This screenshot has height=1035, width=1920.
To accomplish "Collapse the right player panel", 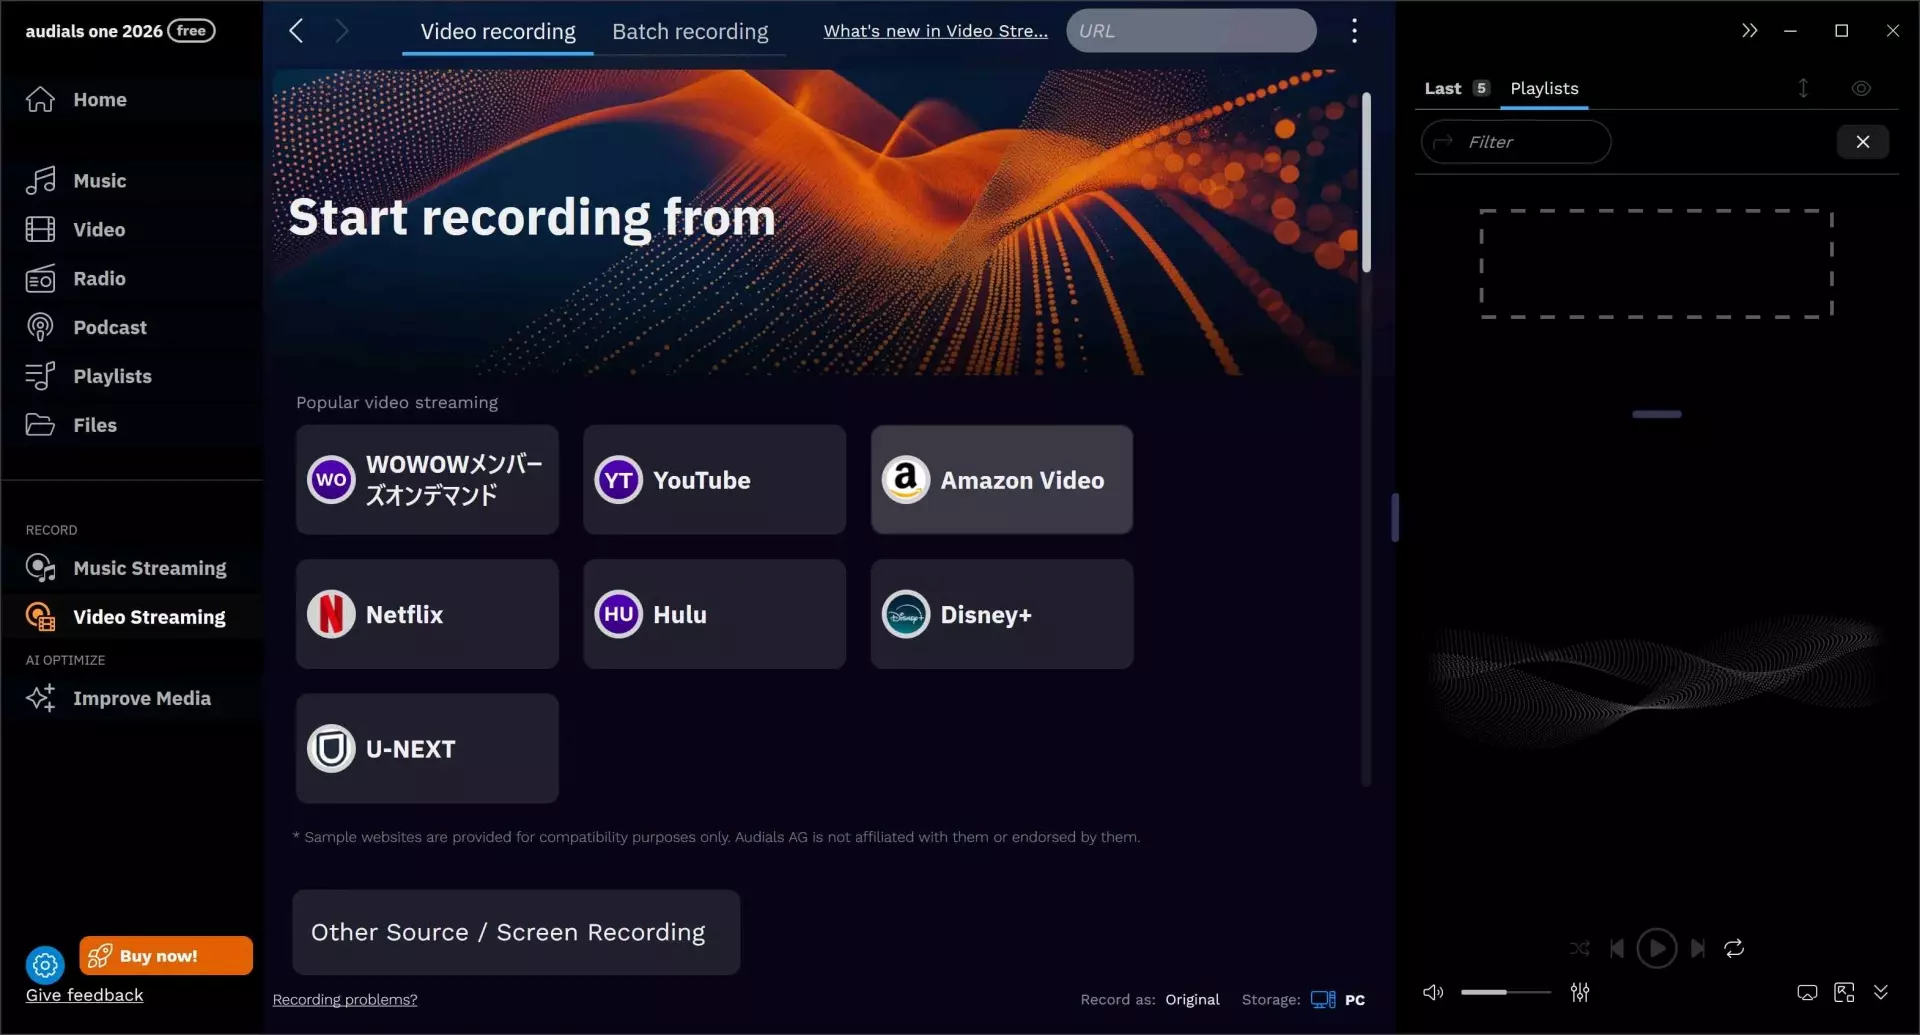I will (x=1749, y=31).
